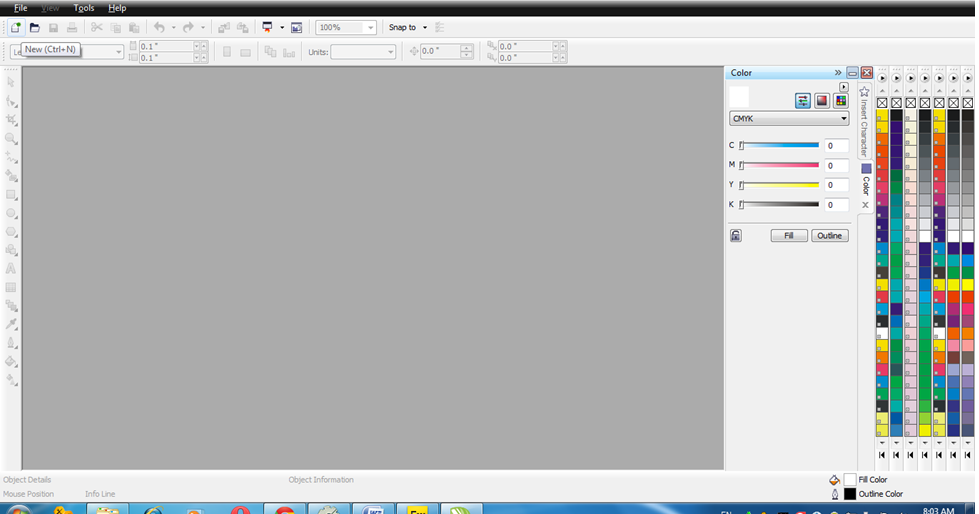Open the CMYK color model dropdown
The width and height of the screenshot is (979, 514).
tap(789, 119)
